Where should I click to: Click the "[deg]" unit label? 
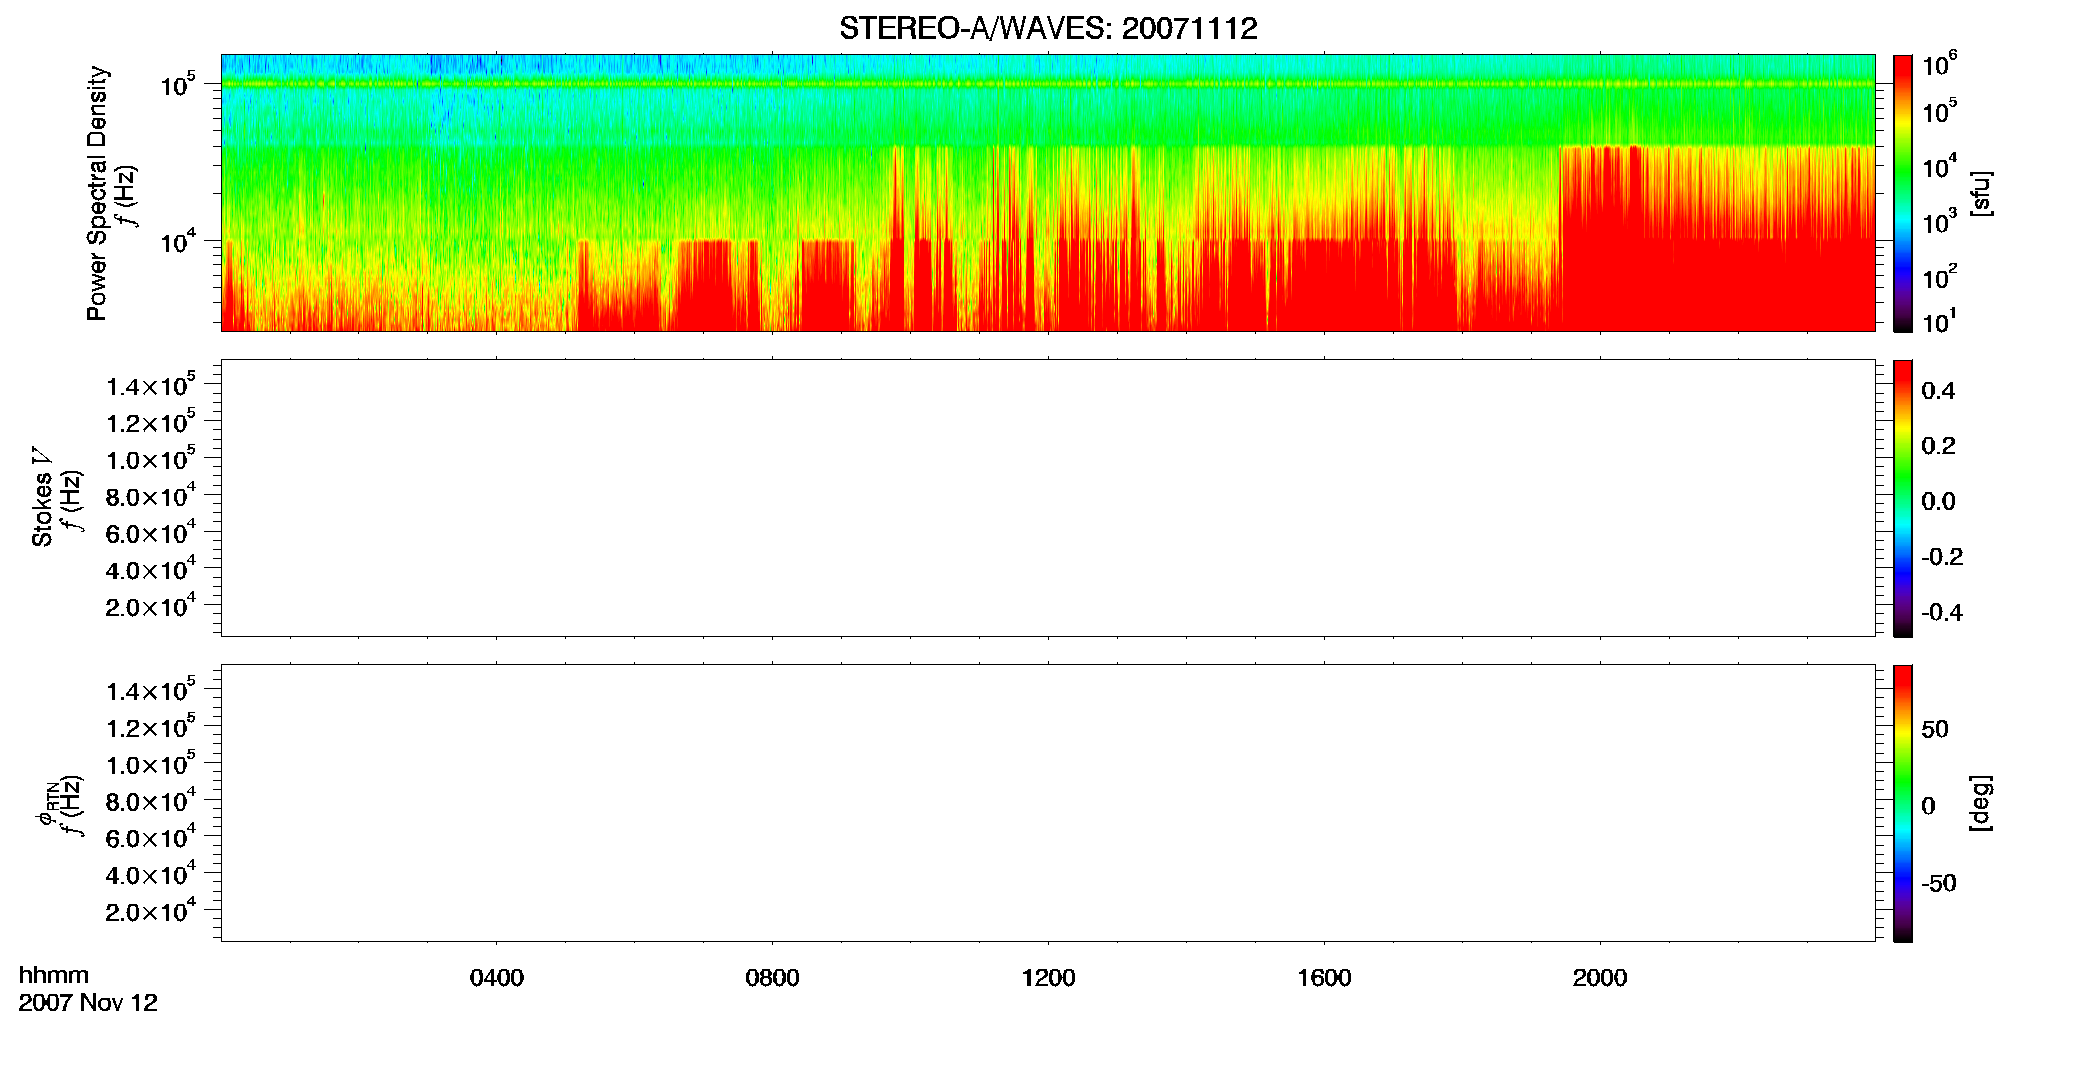click(x=1981, y=803)
